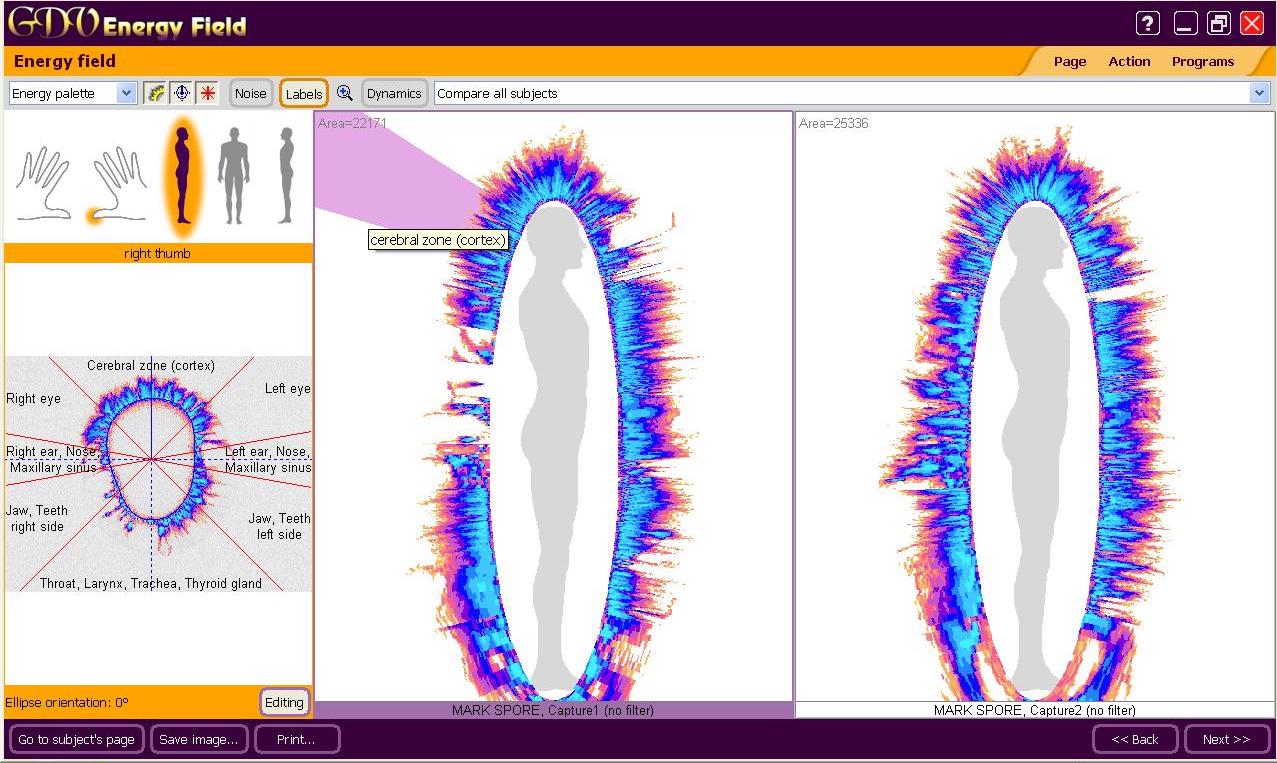Click the Ellipse orientation: 0° text
This screenshot has height=763, width=1277.
[x=67, y=702]
